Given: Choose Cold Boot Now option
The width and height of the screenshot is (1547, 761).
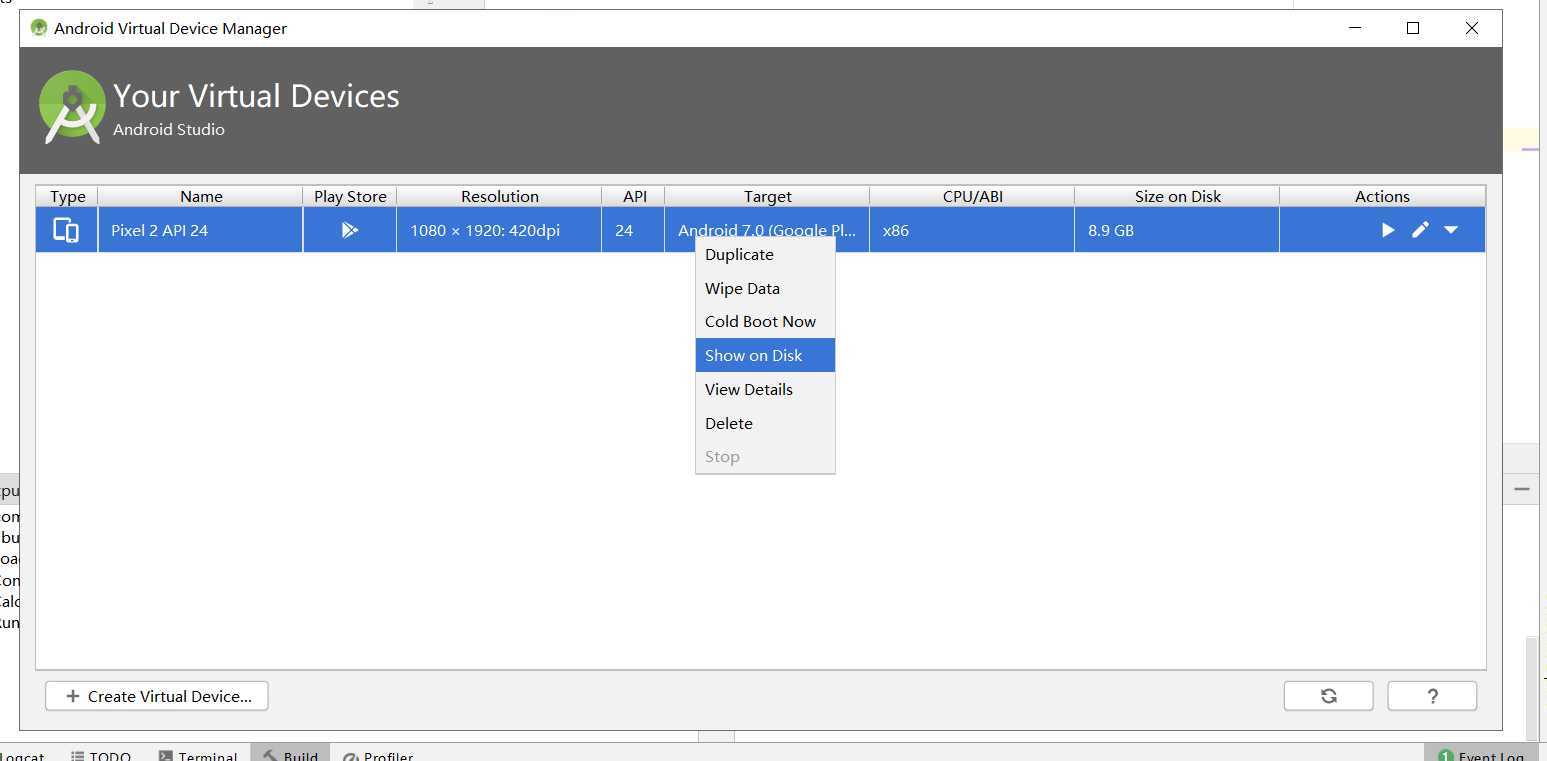Looking at the screenshot, I should (765, 321).
